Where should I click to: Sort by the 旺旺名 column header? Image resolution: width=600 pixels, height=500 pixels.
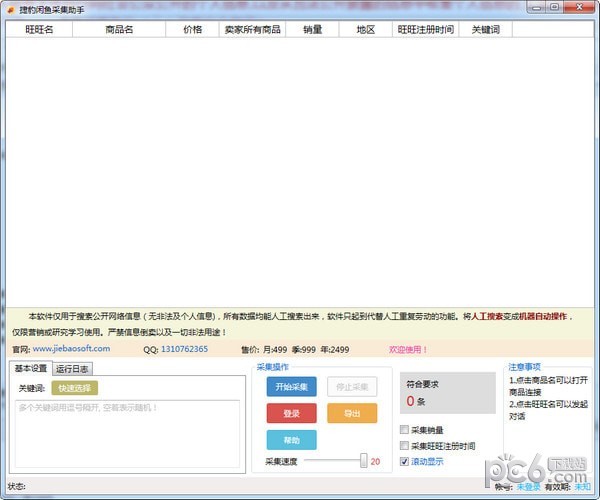(x=39, y=29)
